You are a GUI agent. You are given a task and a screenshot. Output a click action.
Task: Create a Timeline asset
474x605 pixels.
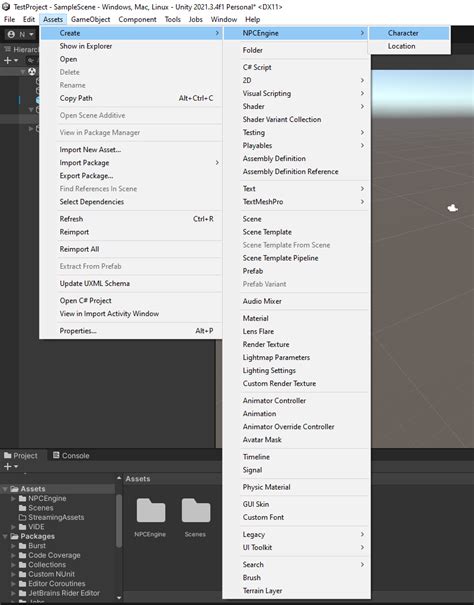296,457
